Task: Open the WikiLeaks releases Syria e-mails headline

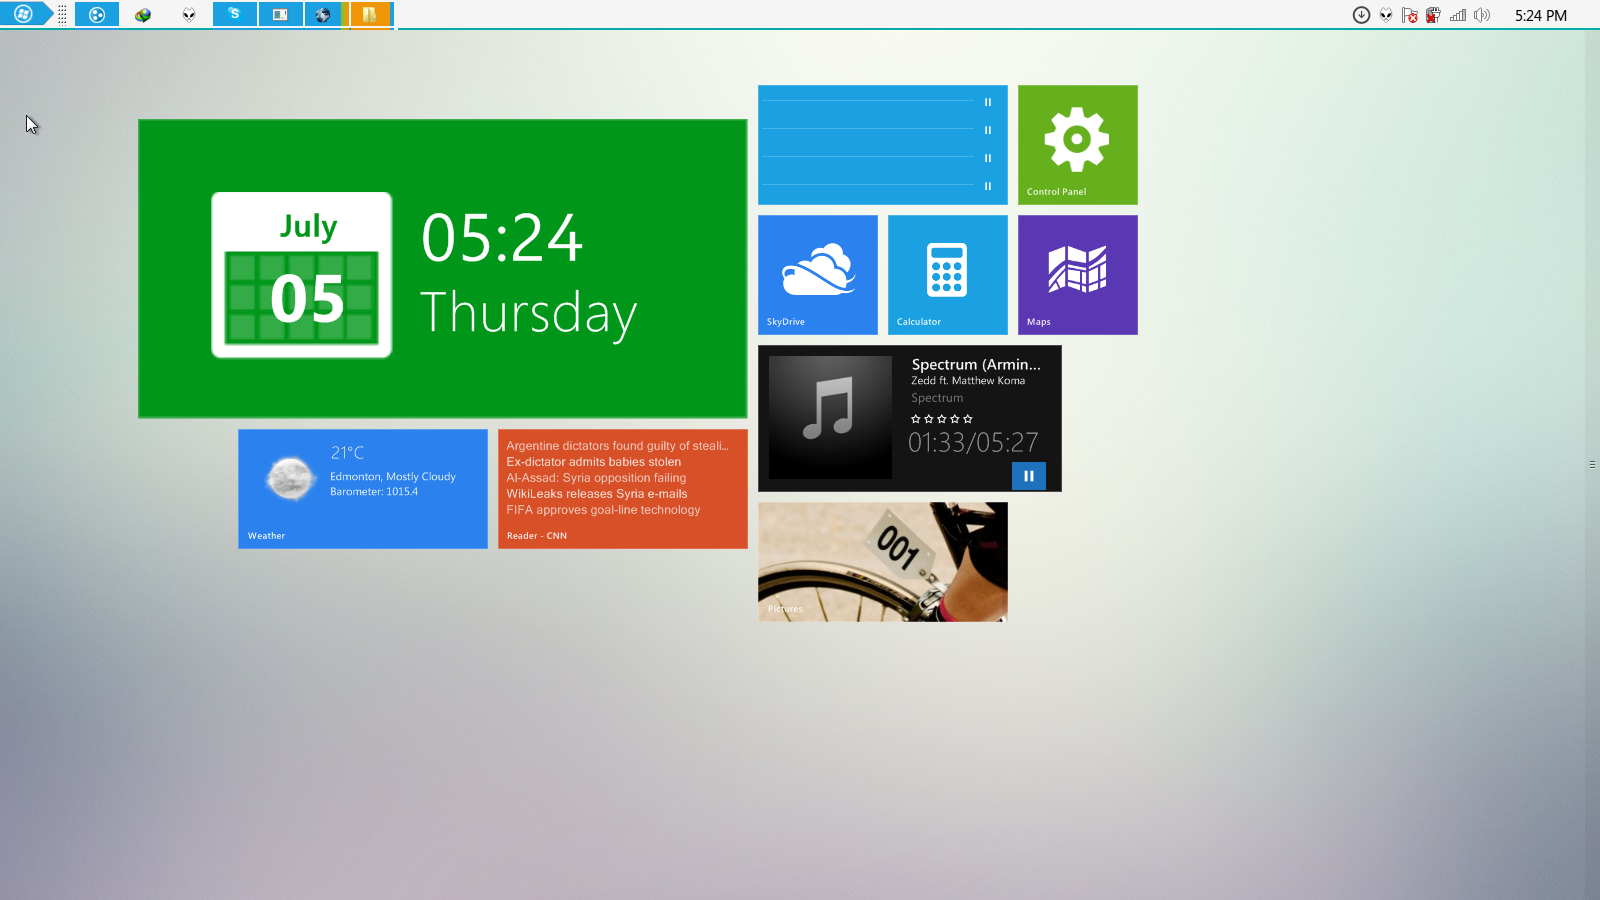Action: pyautogui.click(x=596, y=494)
